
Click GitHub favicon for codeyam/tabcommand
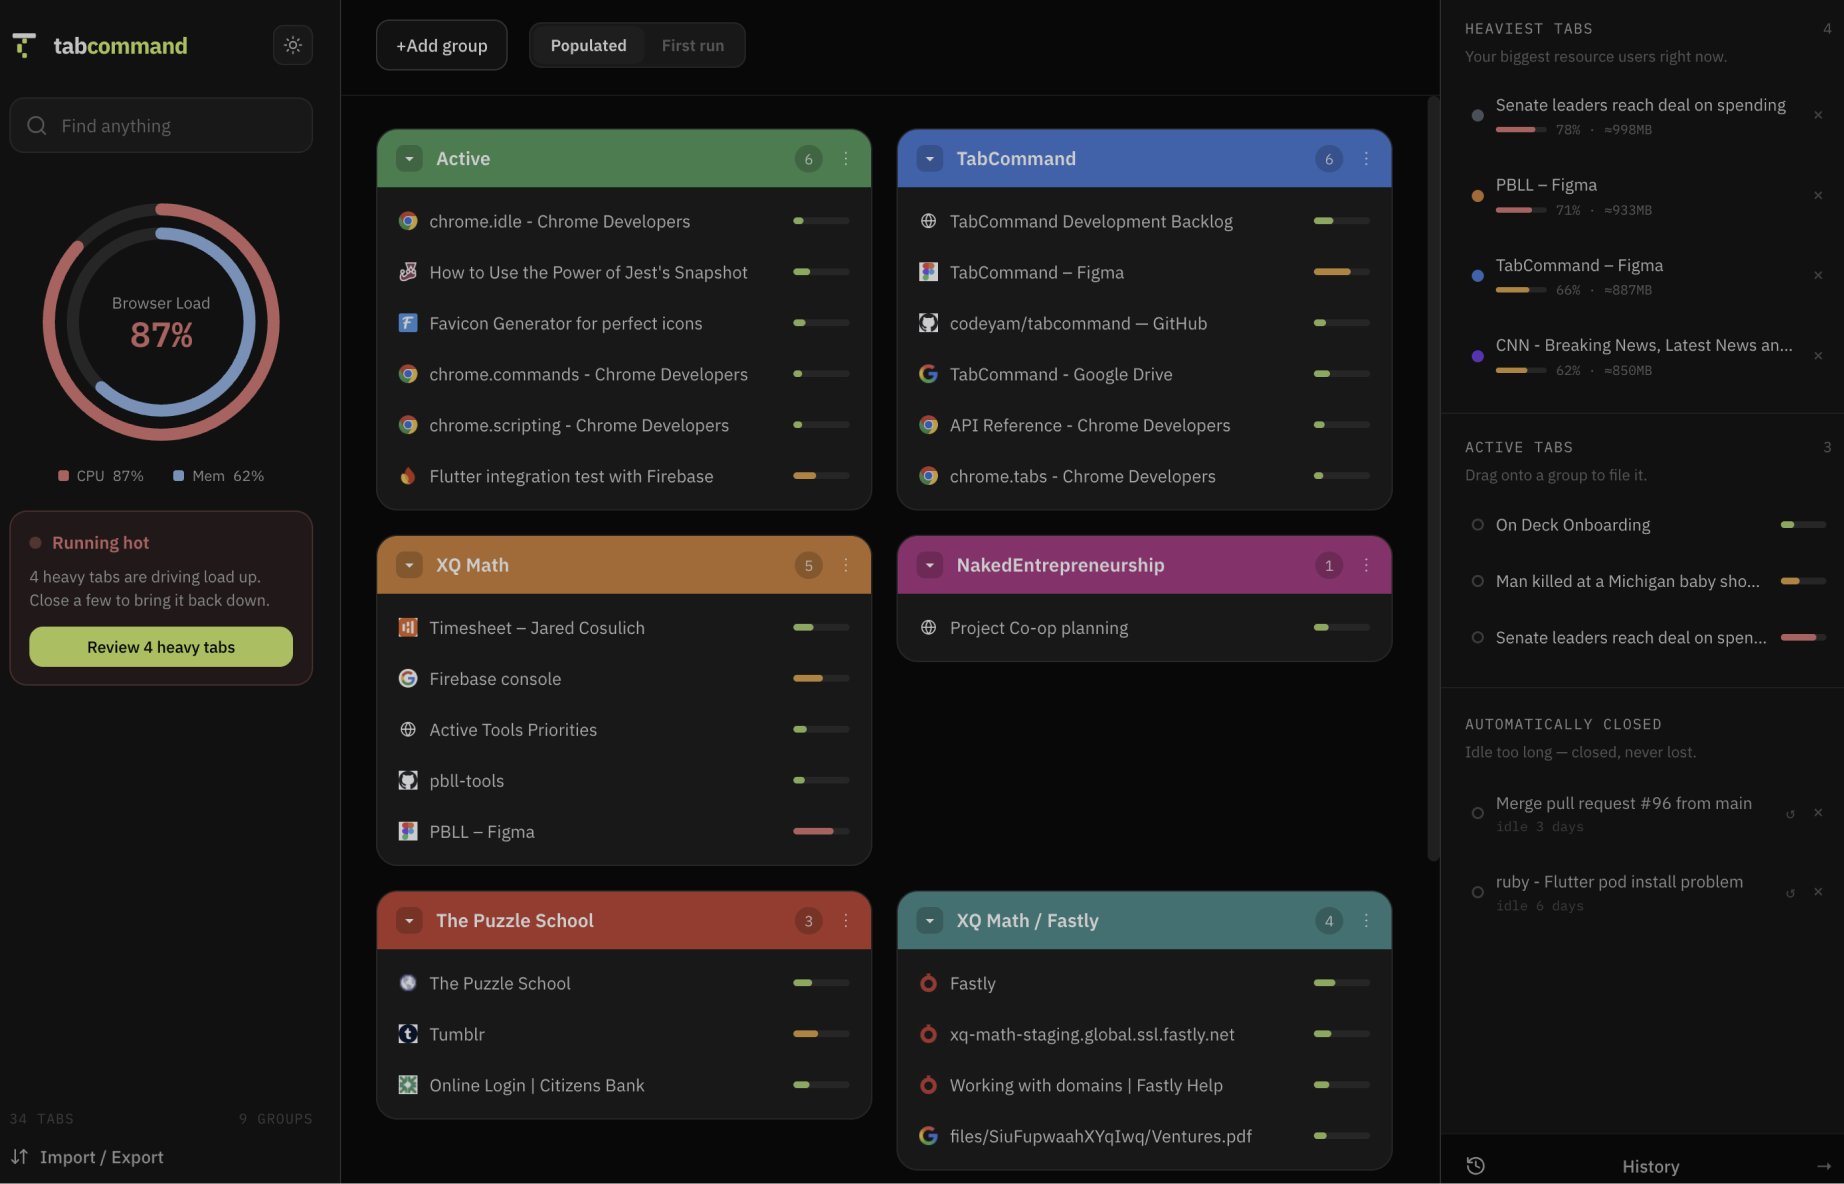coord(928,323)
